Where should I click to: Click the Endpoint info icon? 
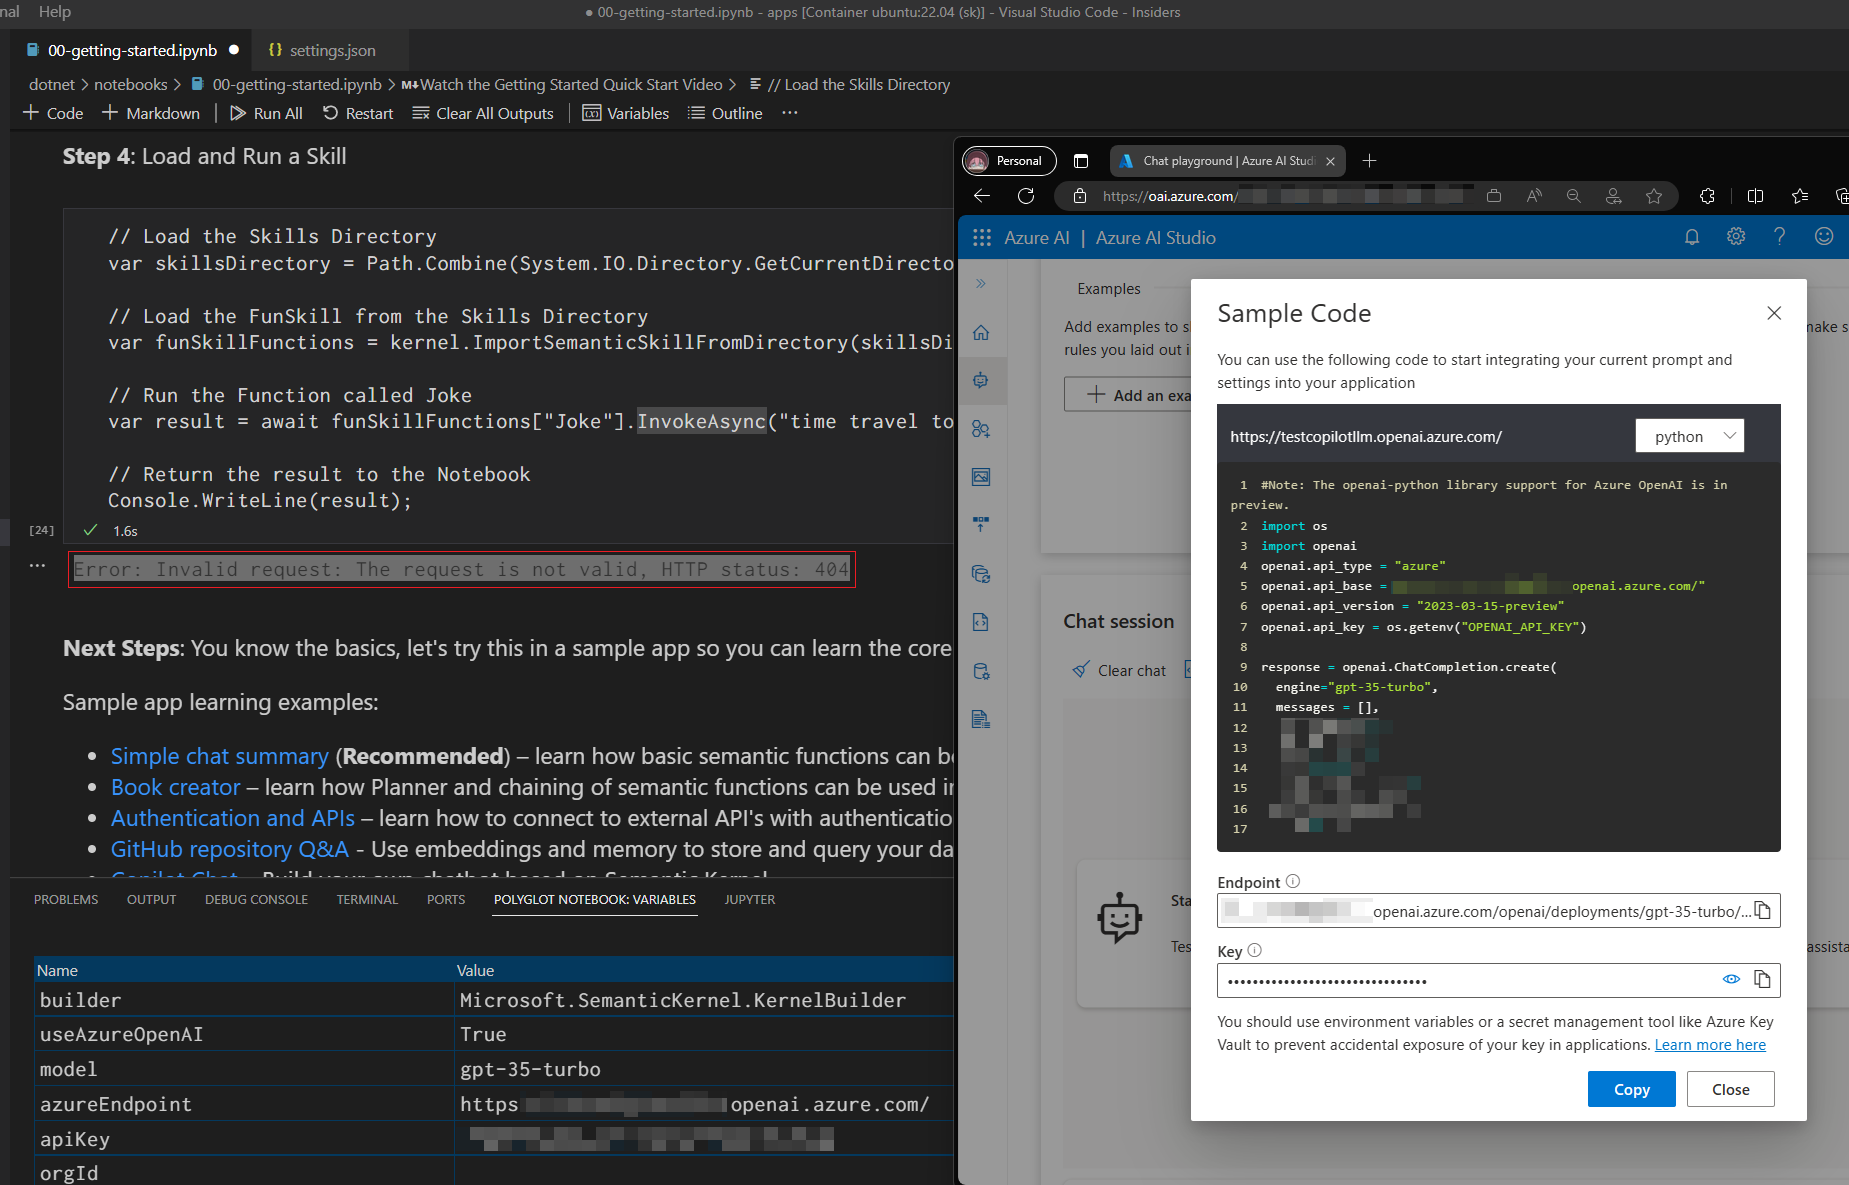point(1292,881)
